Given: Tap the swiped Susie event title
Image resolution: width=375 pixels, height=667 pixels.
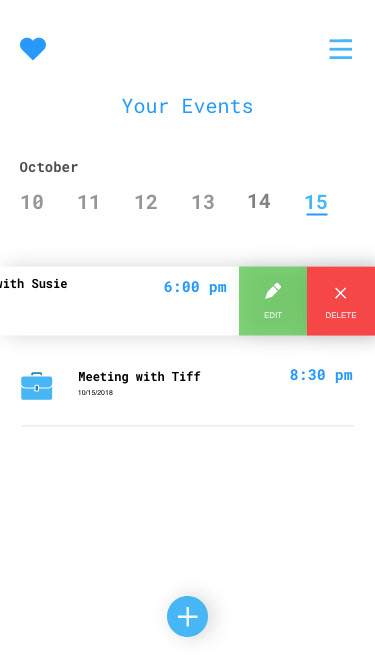Looking at the screenshot, I should coord(33,284).
